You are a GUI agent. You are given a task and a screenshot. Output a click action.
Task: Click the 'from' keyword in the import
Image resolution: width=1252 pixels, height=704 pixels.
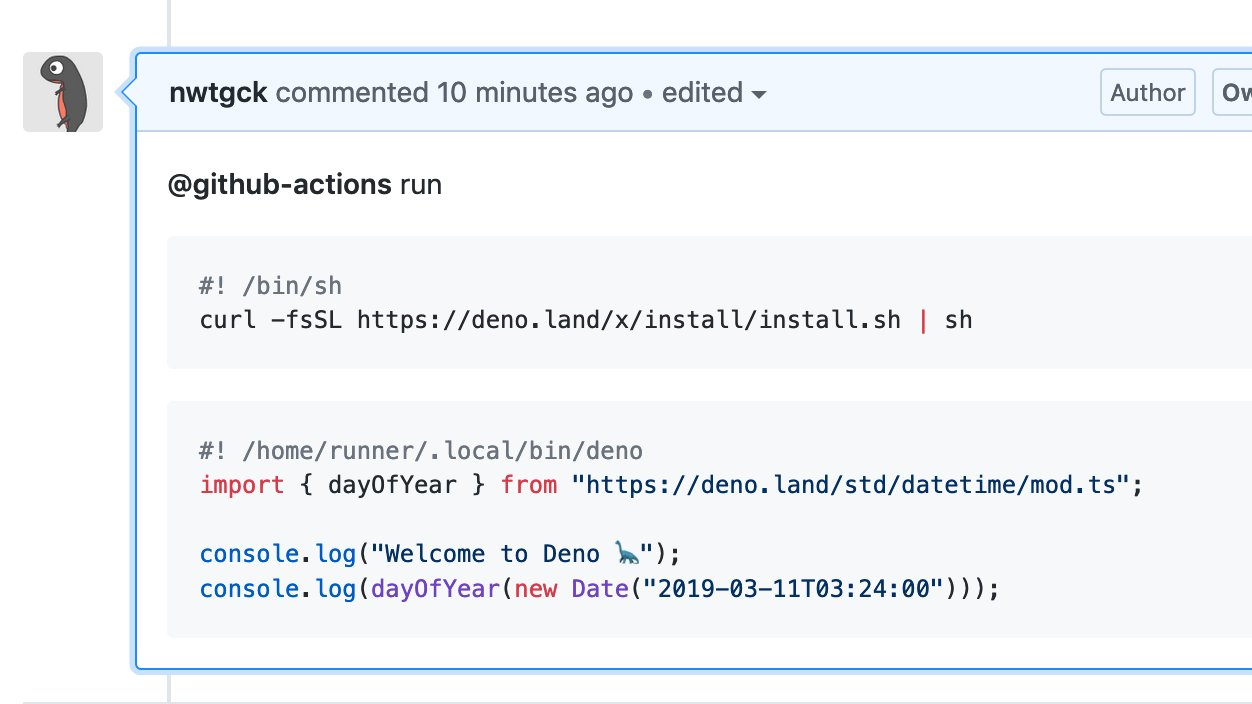pos(529,485)
